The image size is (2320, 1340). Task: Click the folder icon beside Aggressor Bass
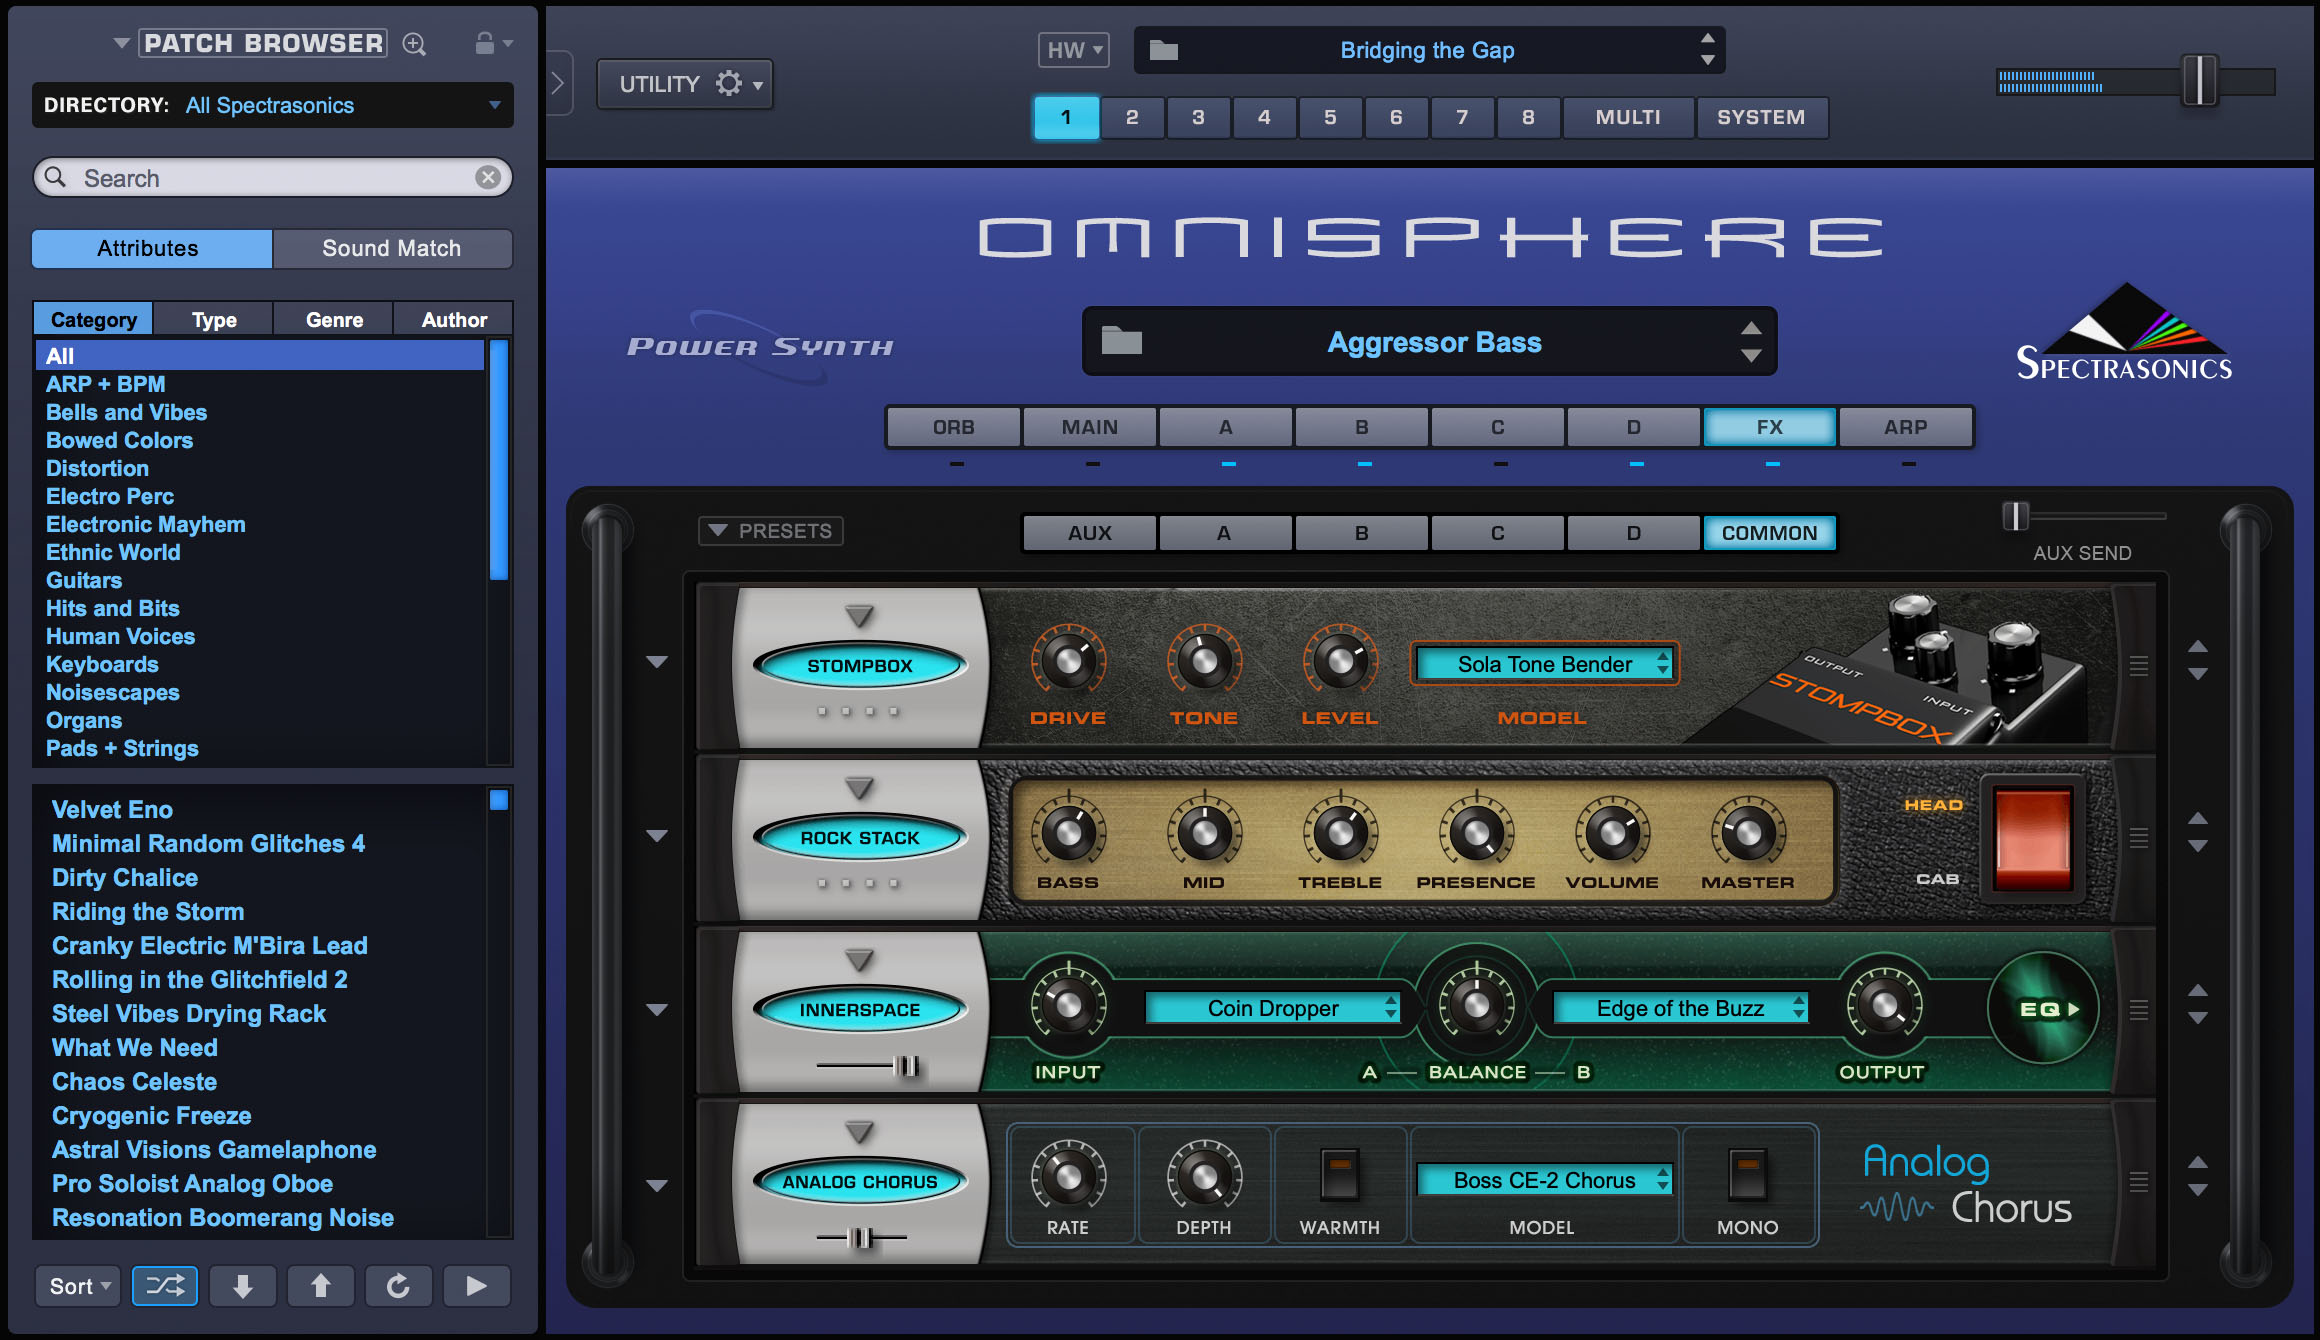tap(1121, 342)
